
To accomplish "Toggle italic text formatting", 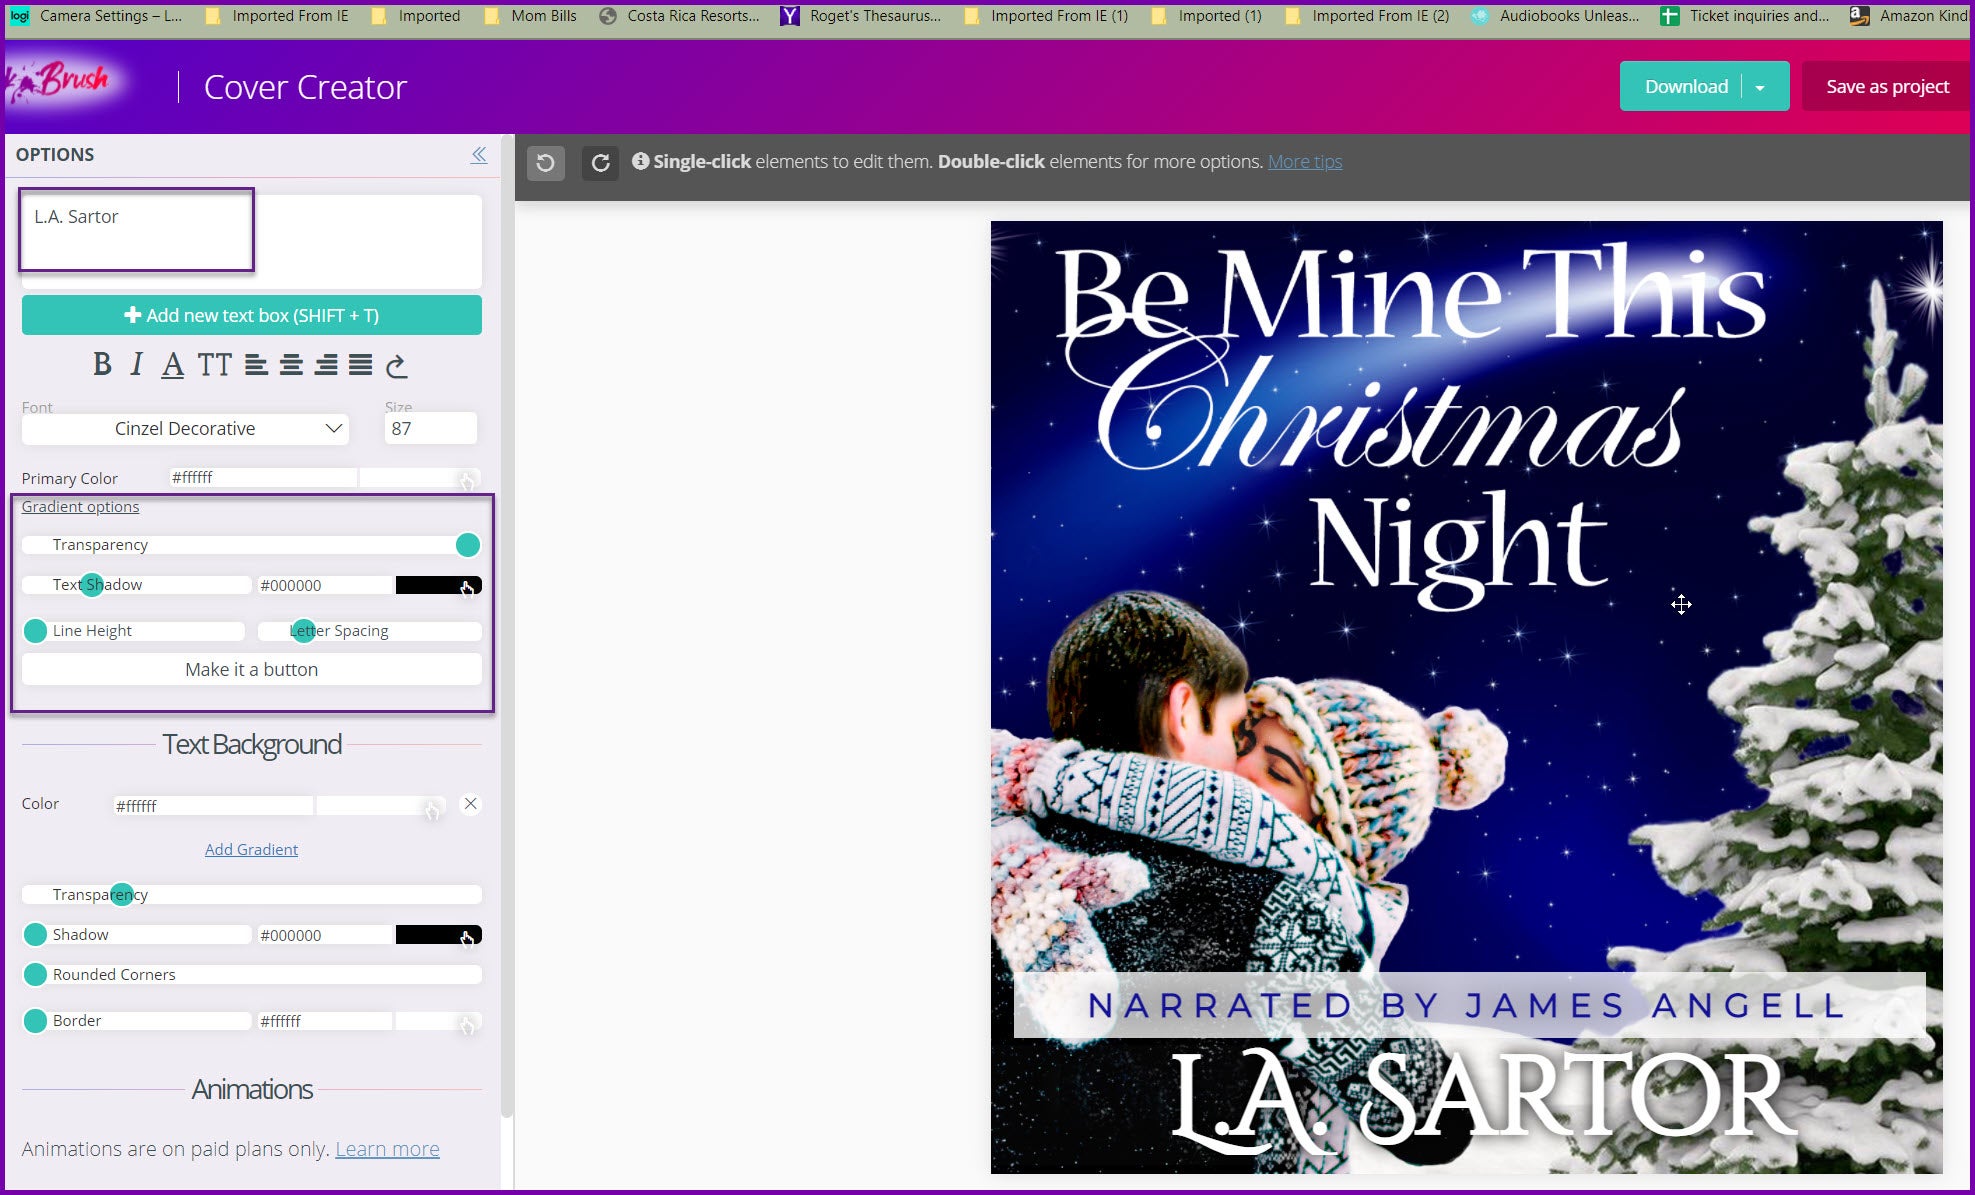I will click(137, 365).
